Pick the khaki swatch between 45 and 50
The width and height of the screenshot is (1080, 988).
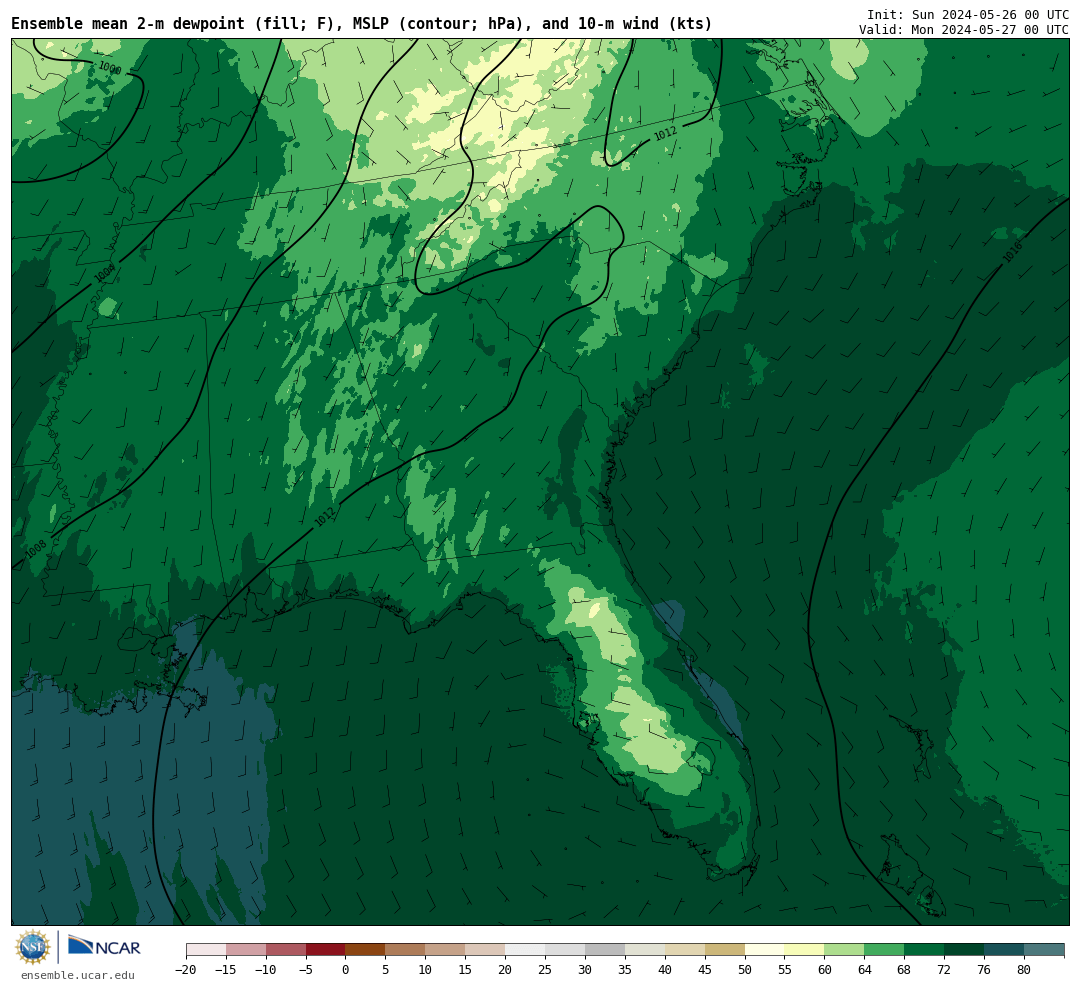click(x=725, y=949)
